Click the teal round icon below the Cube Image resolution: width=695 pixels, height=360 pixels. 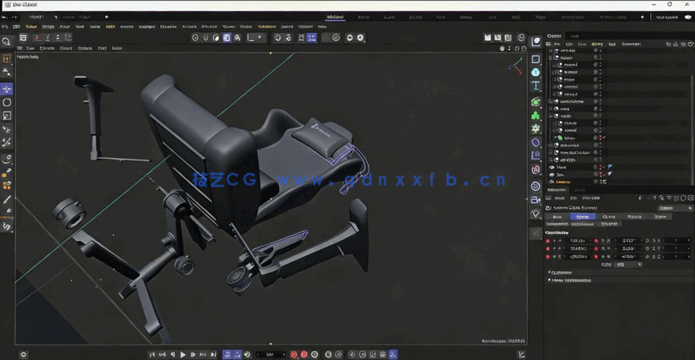click(536, 72)
